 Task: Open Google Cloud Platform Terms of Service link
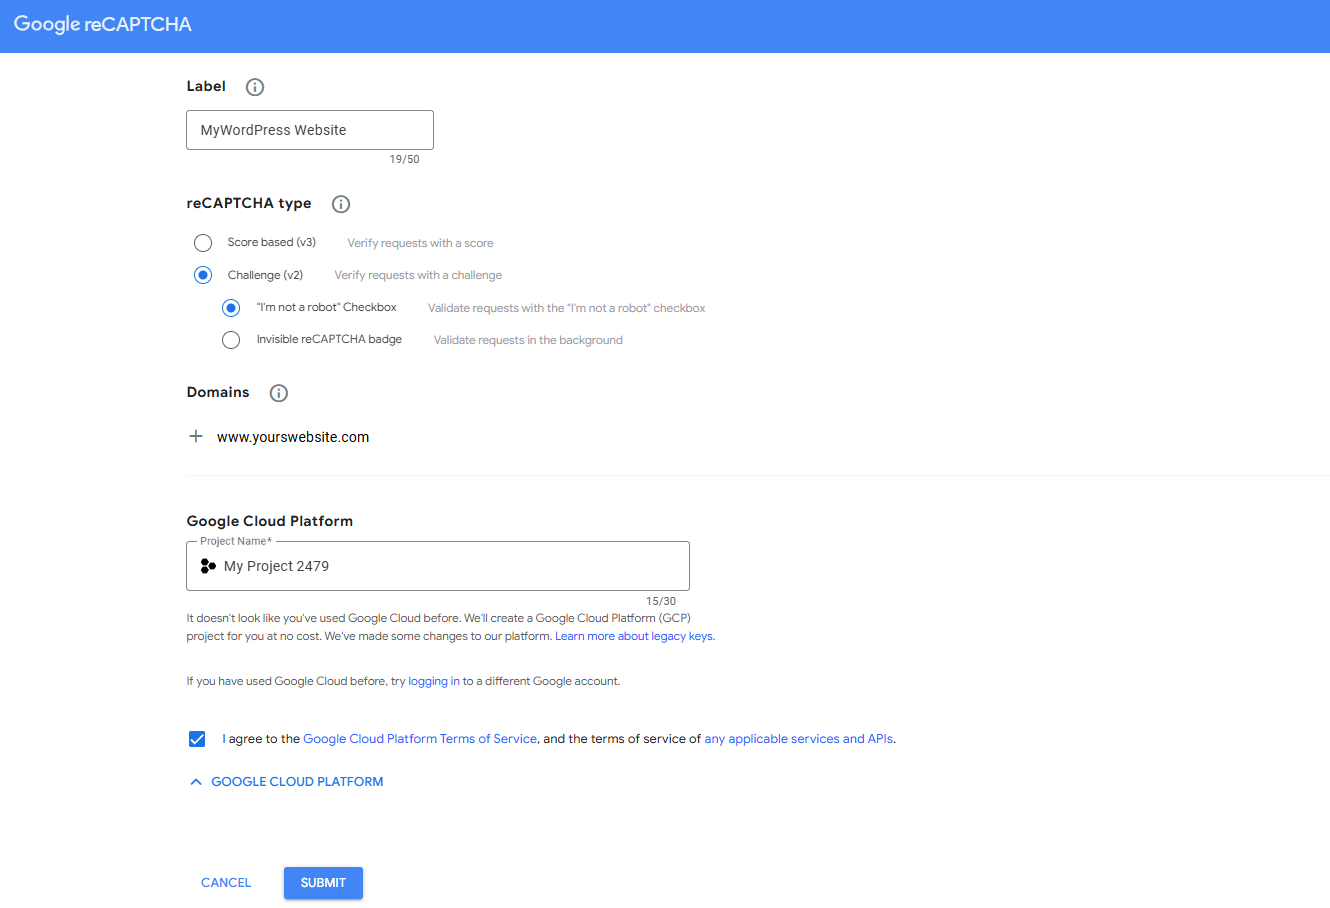pyautogui.click(x=420, y=739)
